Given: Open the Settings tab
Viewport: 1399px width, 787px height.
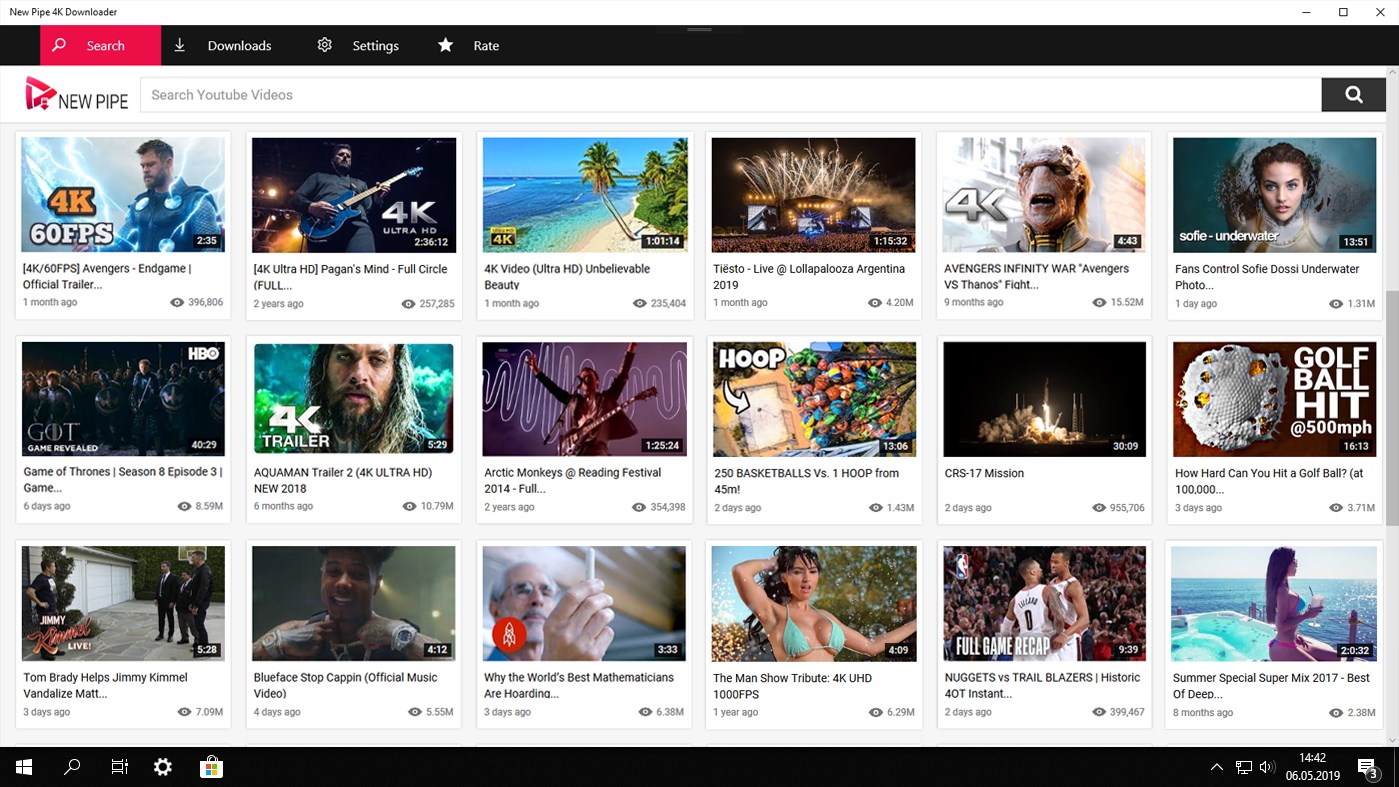Looking at the screenshot, I should [358, 45].
